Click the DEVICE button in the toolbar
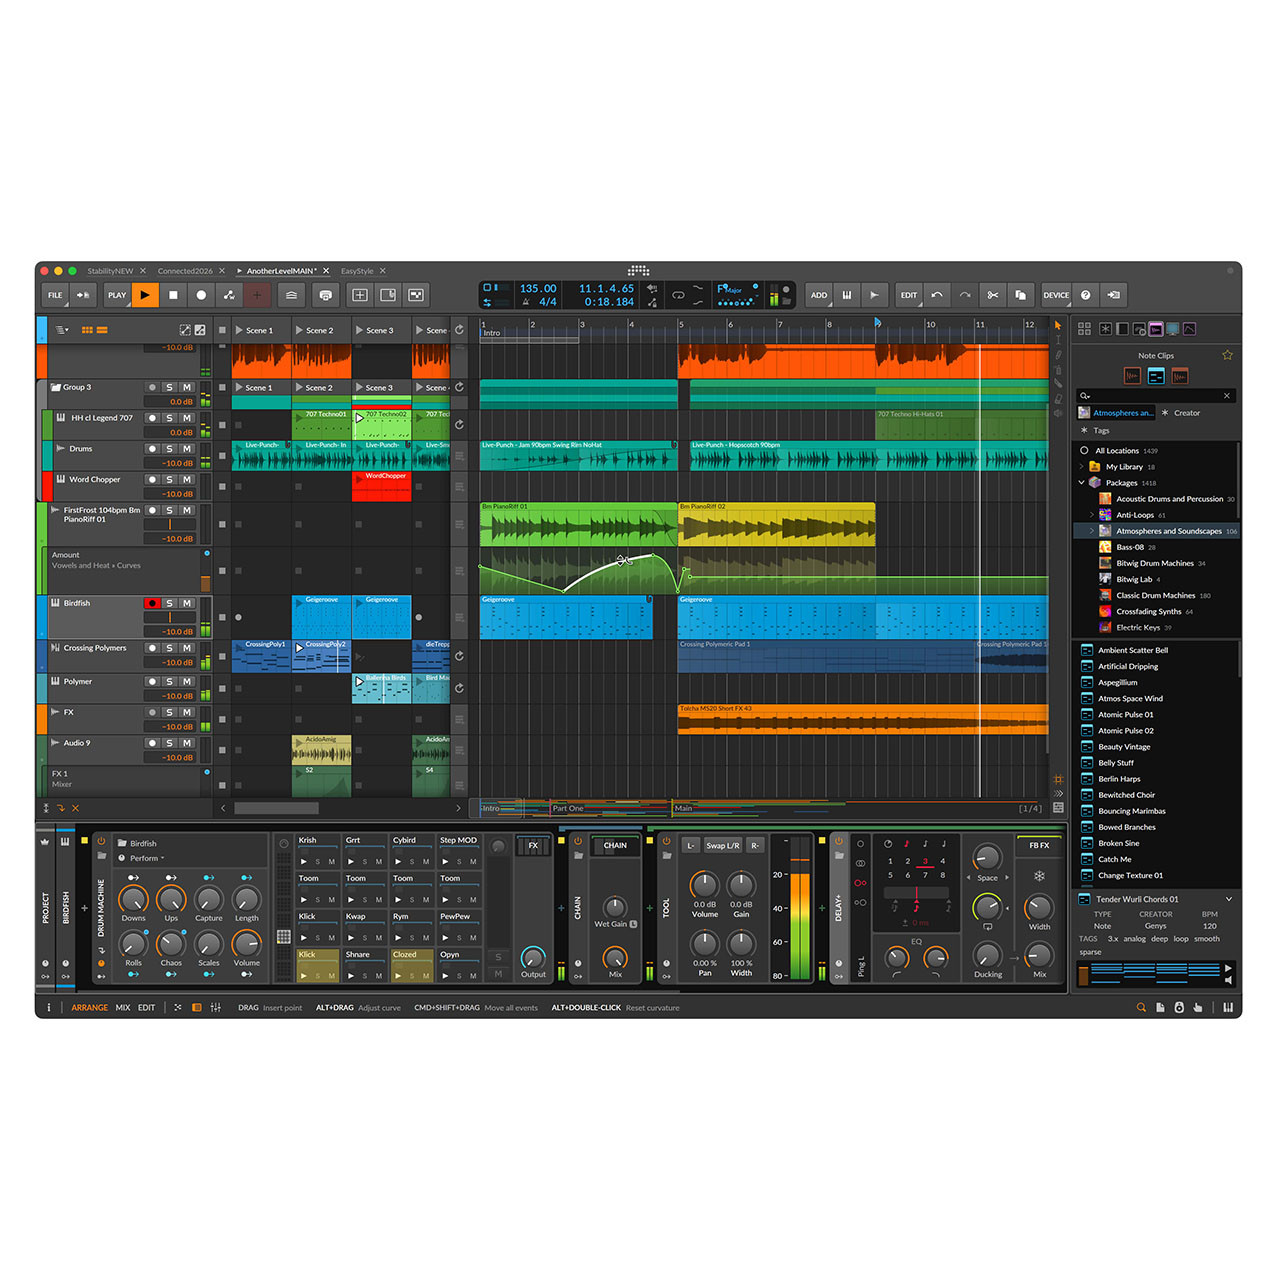This screenshot has width=1280, height=1280. click(x=1056, y=295)
